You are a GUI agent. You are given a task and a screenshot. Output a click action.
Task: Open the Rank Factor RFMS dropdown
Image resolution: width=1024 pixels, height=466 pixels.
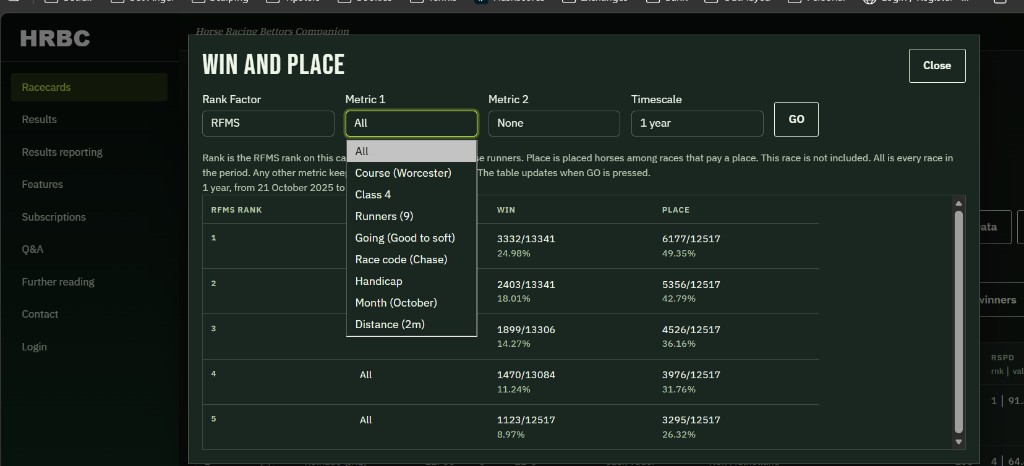coord(268,123)
